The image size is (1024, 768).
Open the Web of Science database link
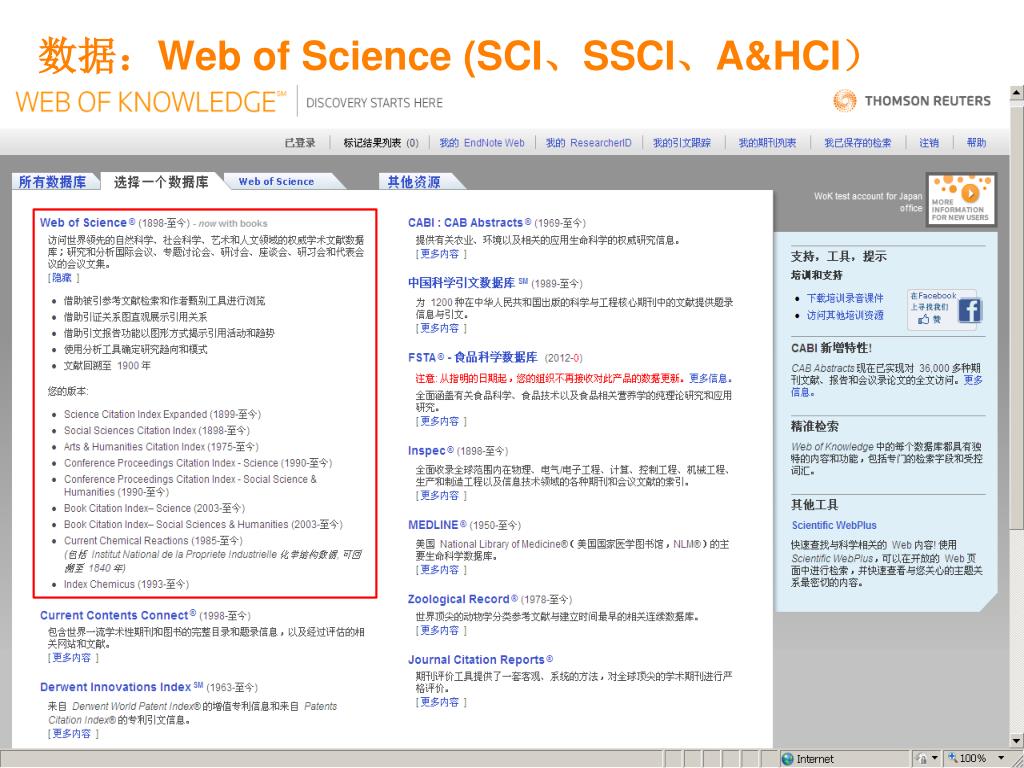tap(88, 223)
